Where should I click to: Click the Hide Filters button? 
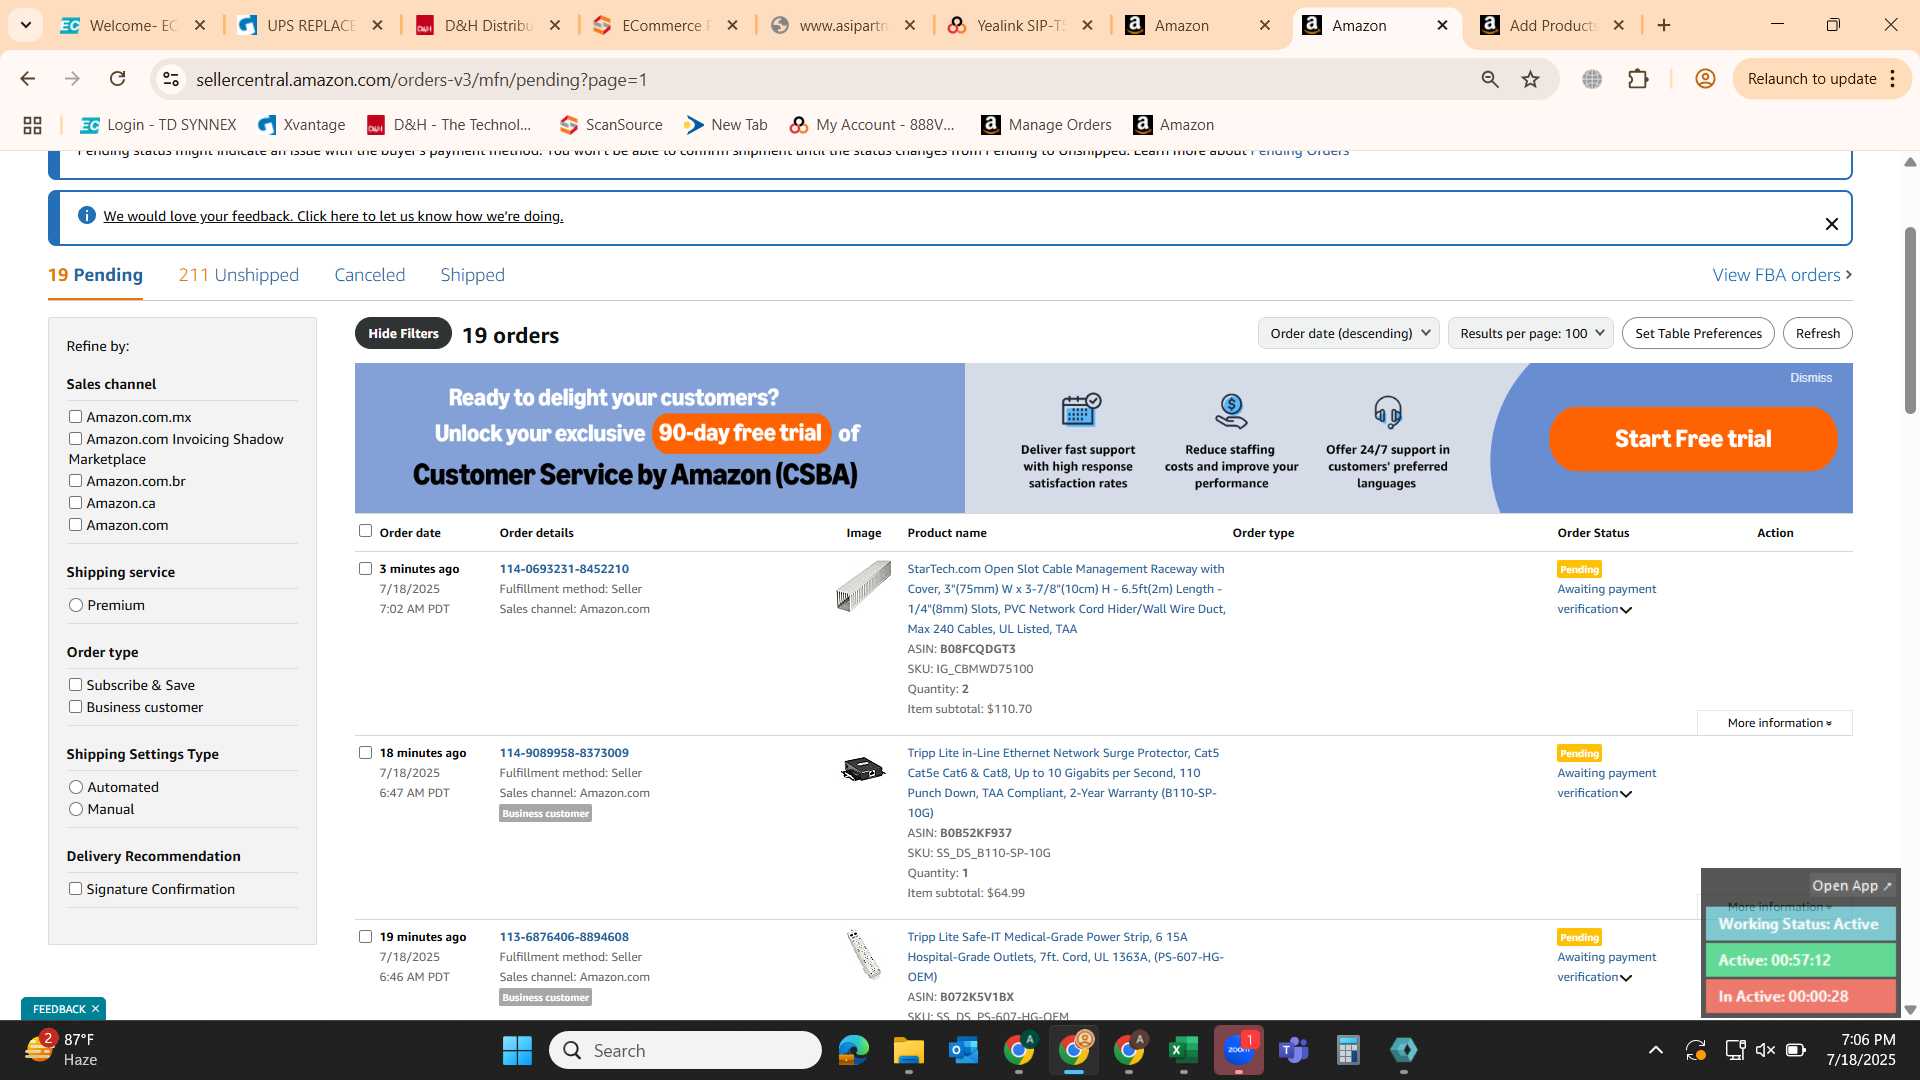click(x=403, y=333)
